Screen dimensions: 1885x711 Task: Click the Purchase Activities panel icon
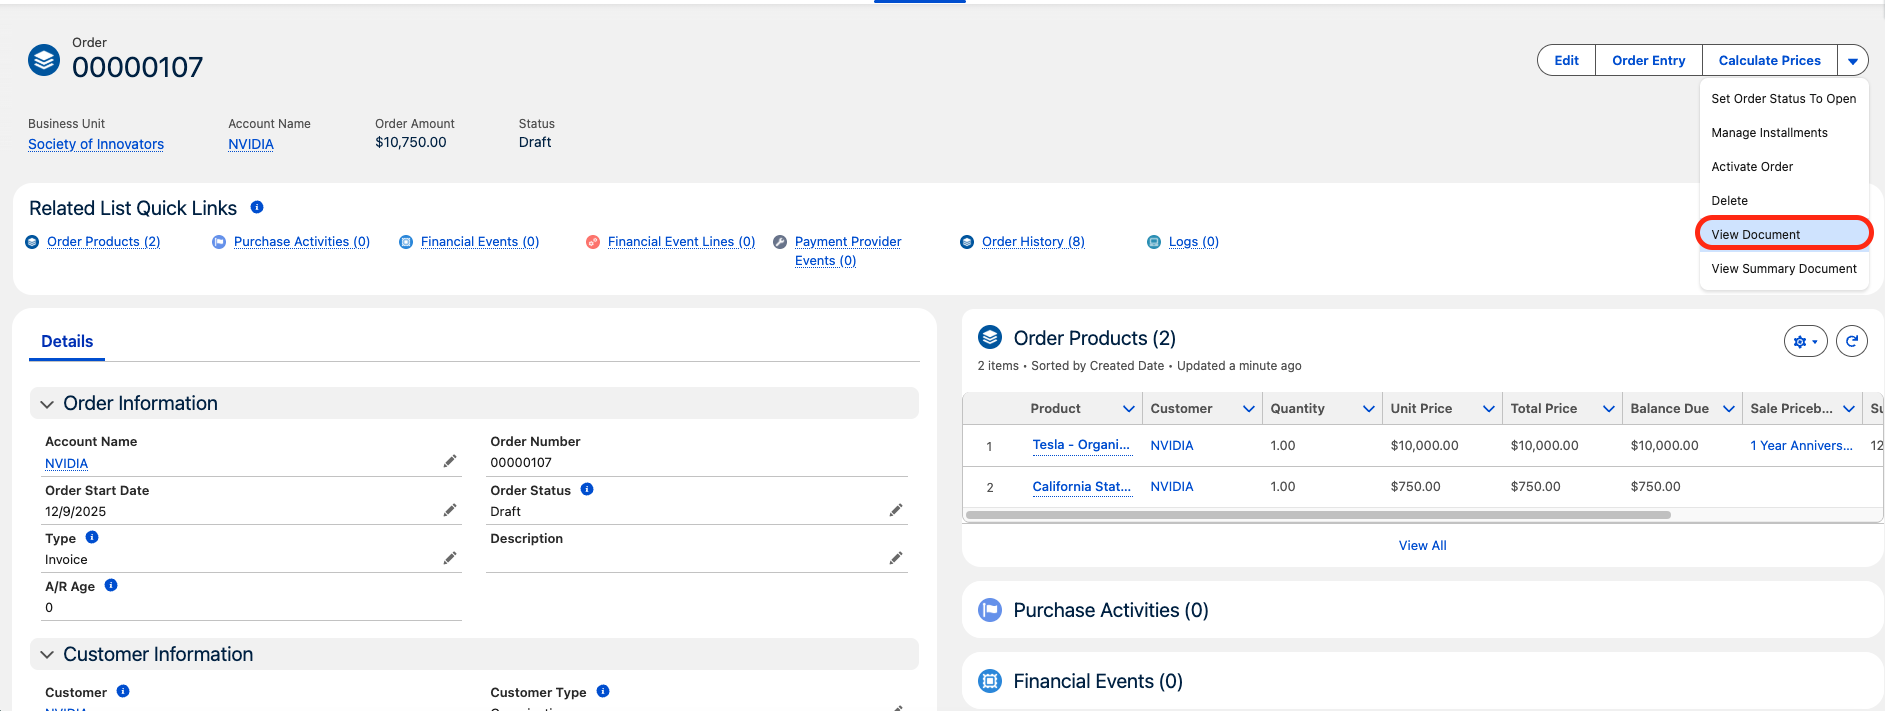(x=990, y=610)
